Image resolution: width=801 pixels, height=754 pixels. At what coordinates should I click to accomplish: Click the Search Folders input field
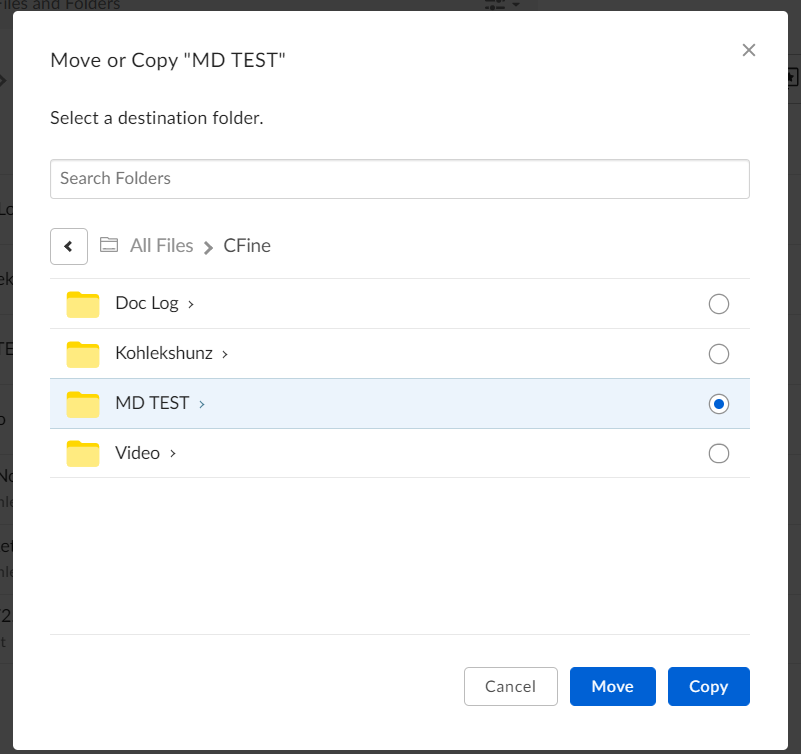(400, 179)
